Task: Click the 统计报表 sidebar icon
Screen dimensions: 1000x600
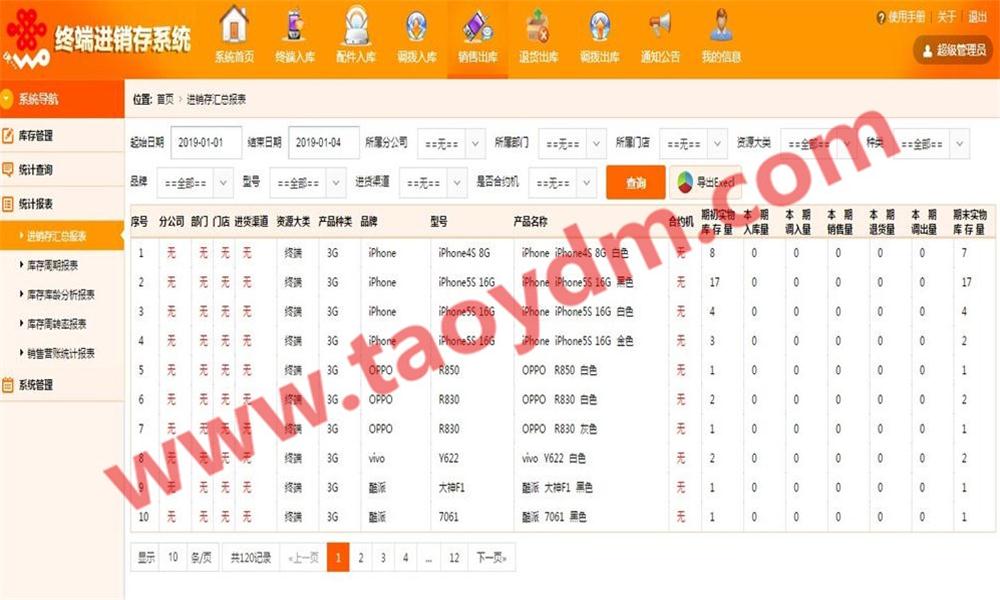Action: [x=8, y=204]
